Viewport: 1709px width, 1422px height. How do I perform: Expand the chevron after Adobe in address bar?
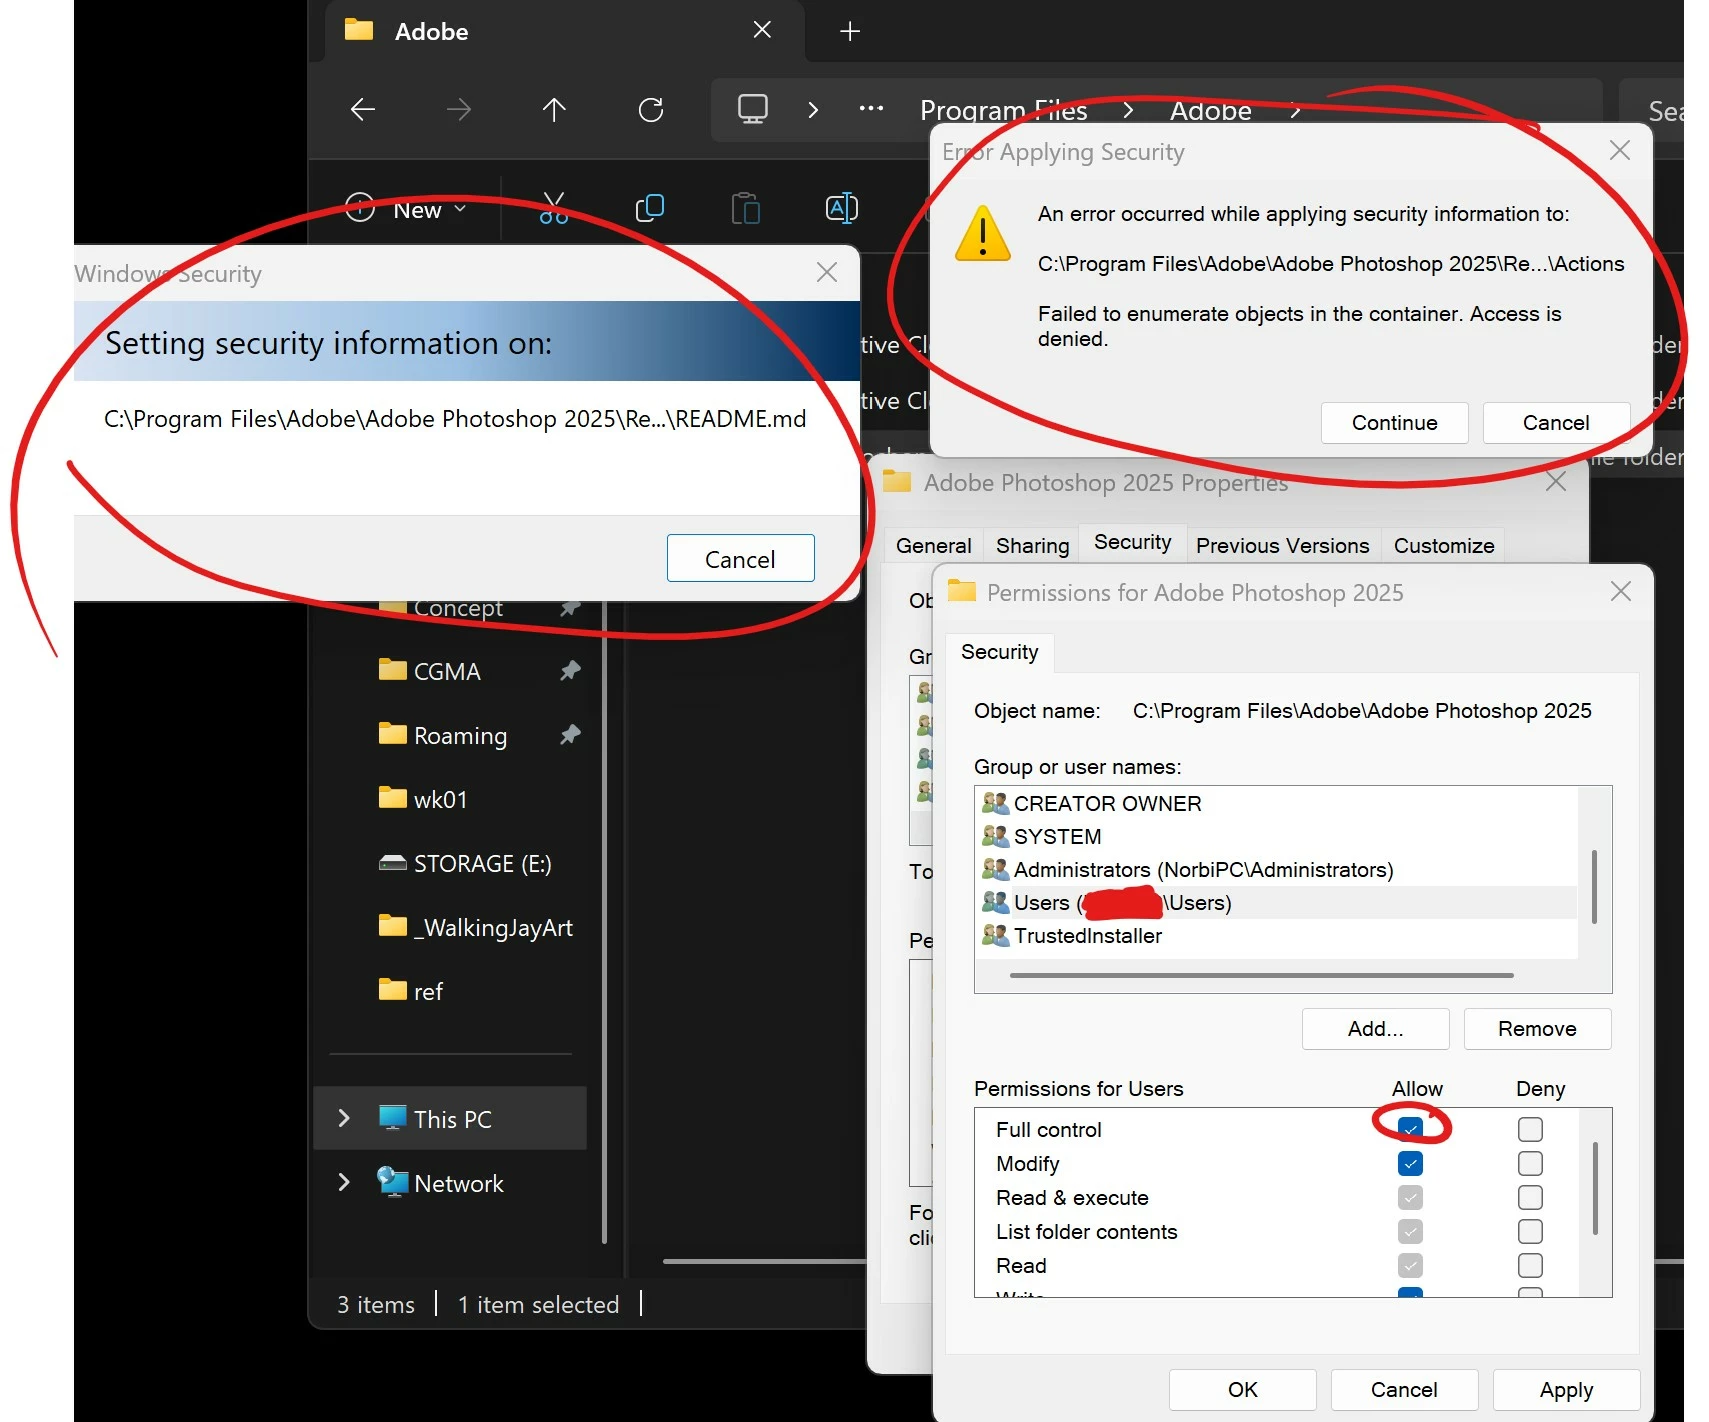[1295, 110]
